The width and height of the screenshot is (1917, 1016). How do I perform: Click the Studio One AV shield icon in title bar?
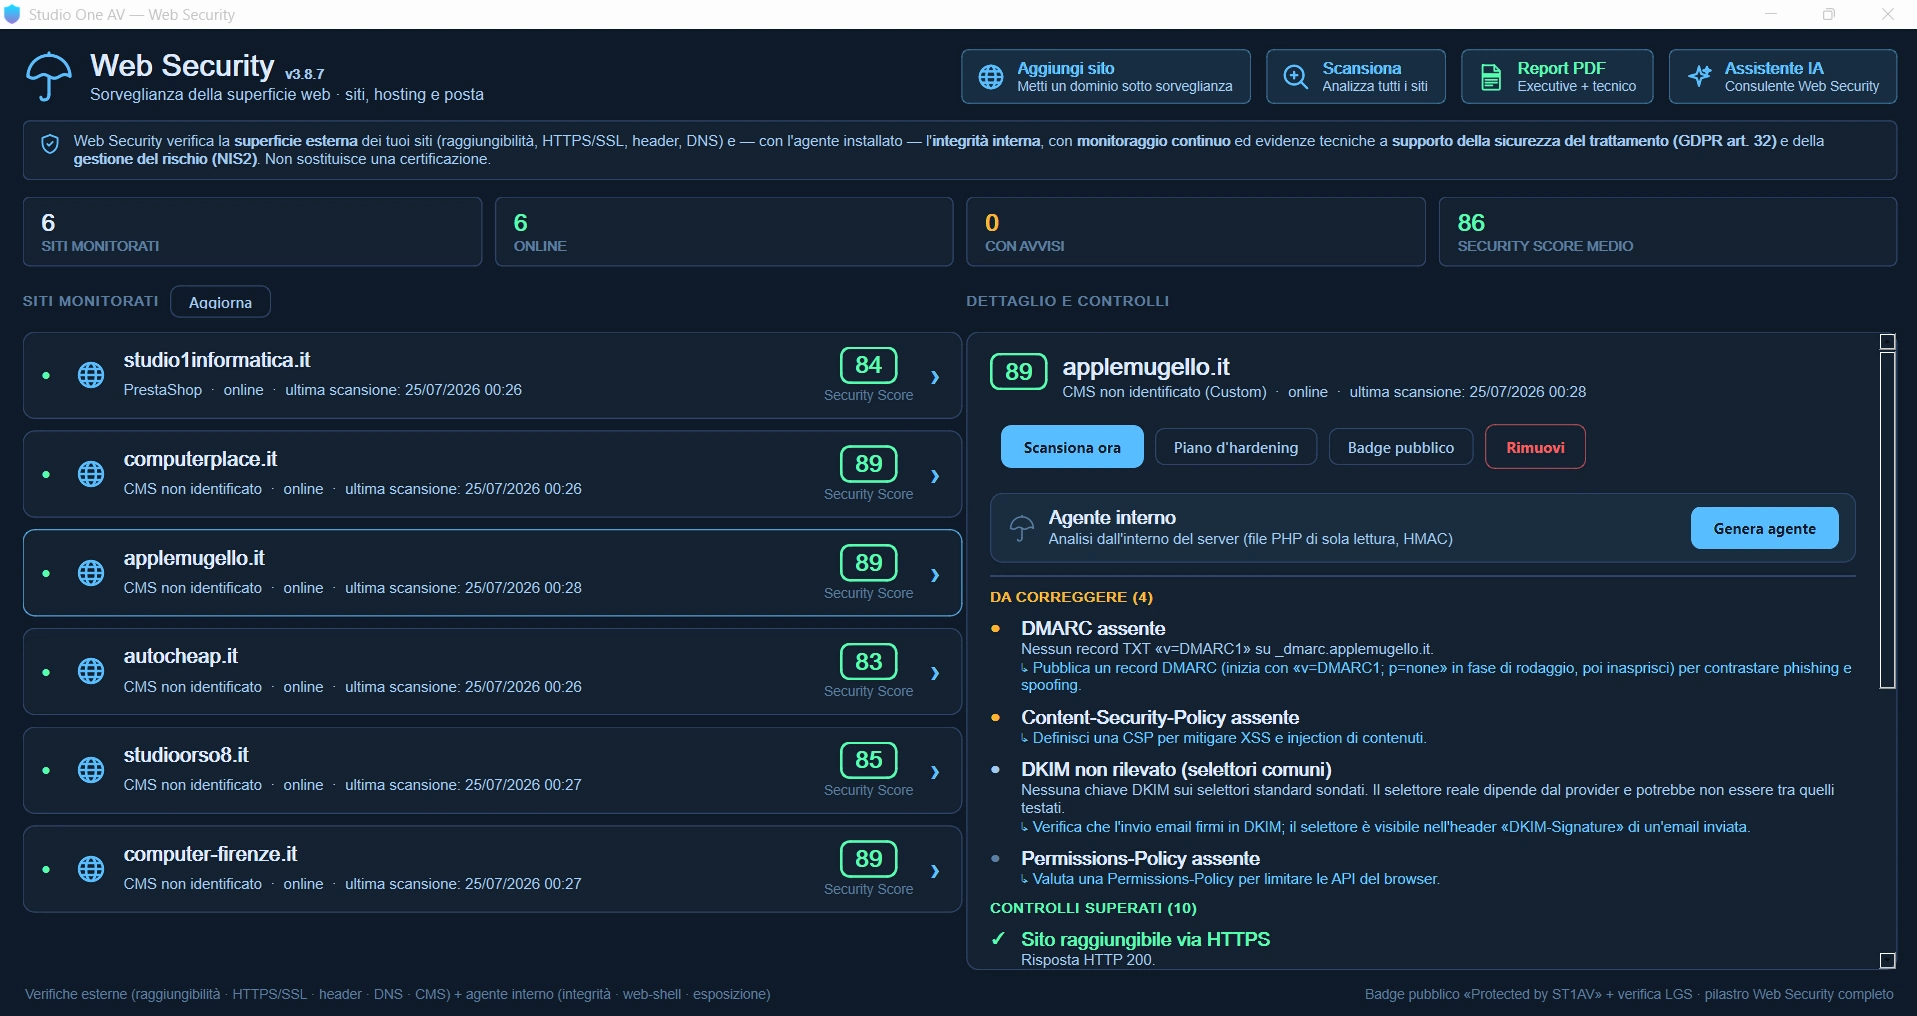tap(12, 14)
